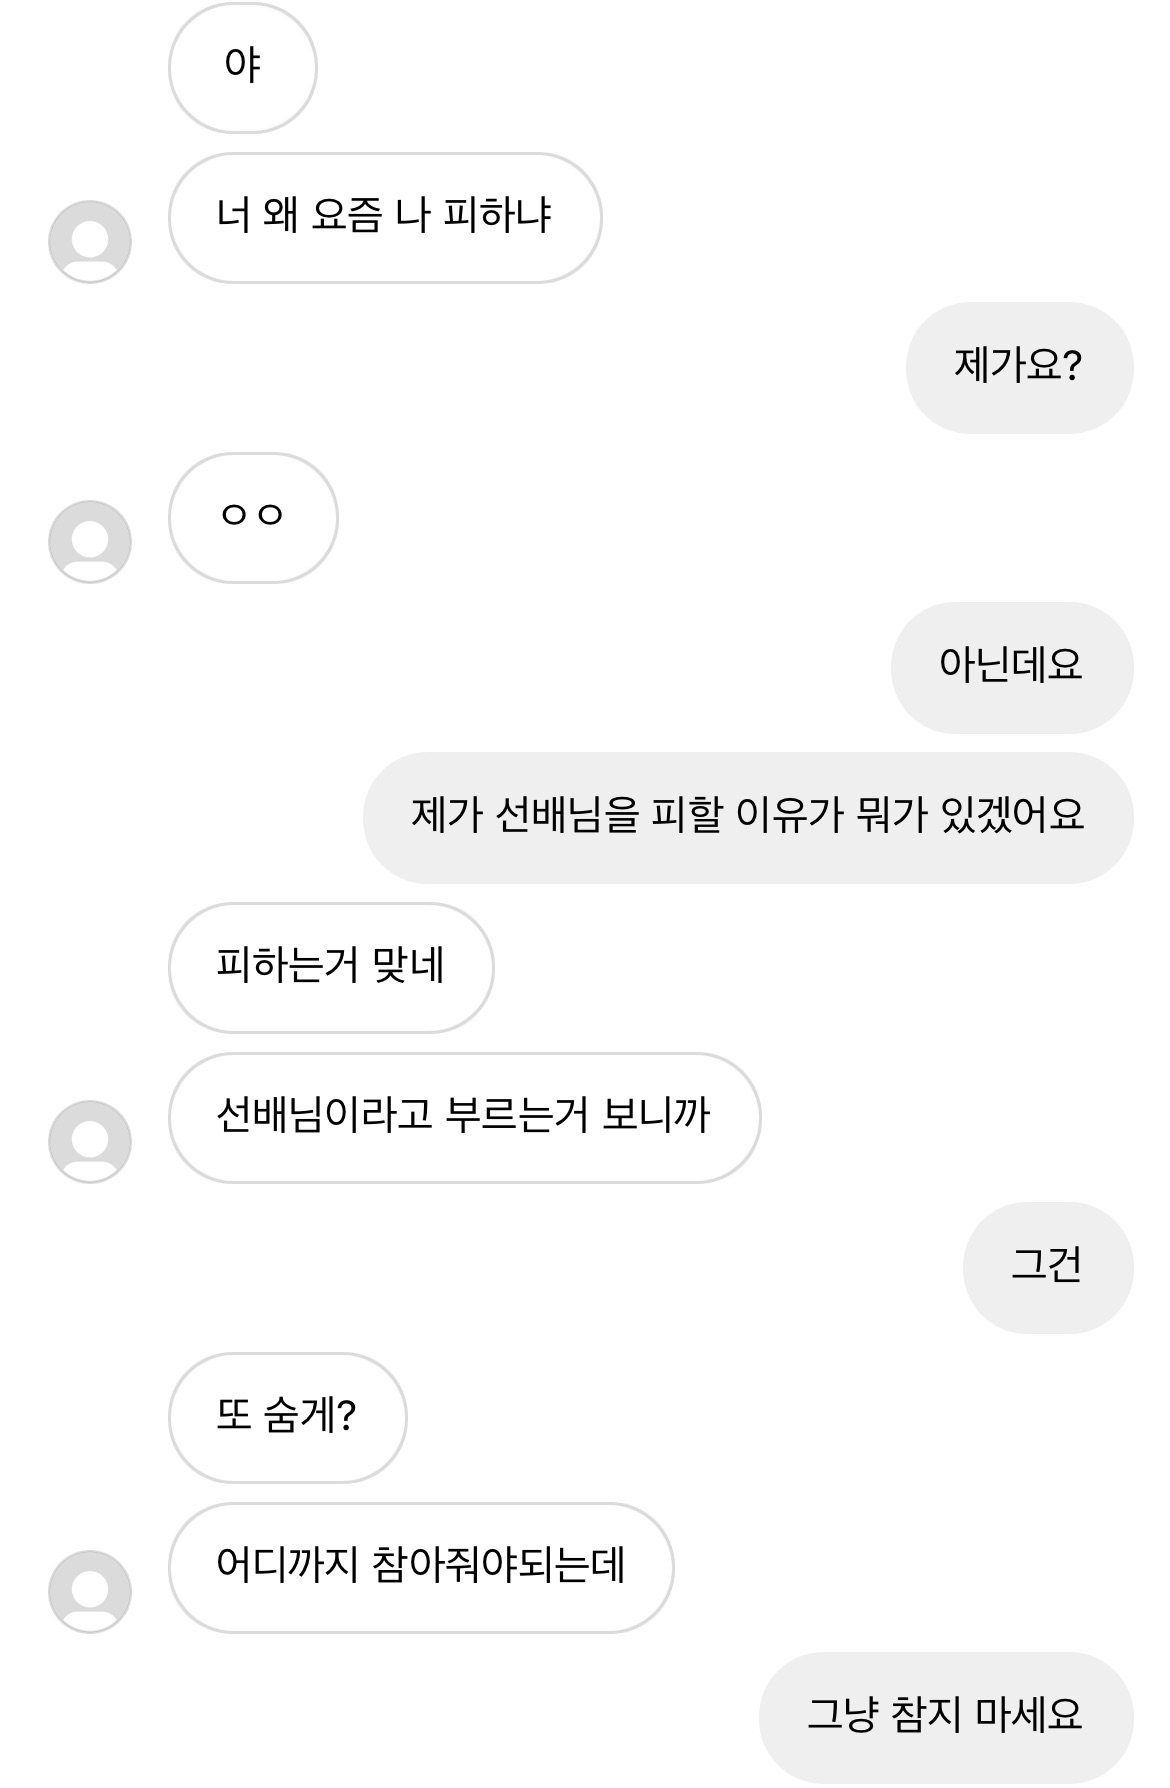Select the 'ㅇㅇ' received bubble
This screenshot has height=1788, width=1170.
[253, 517]
